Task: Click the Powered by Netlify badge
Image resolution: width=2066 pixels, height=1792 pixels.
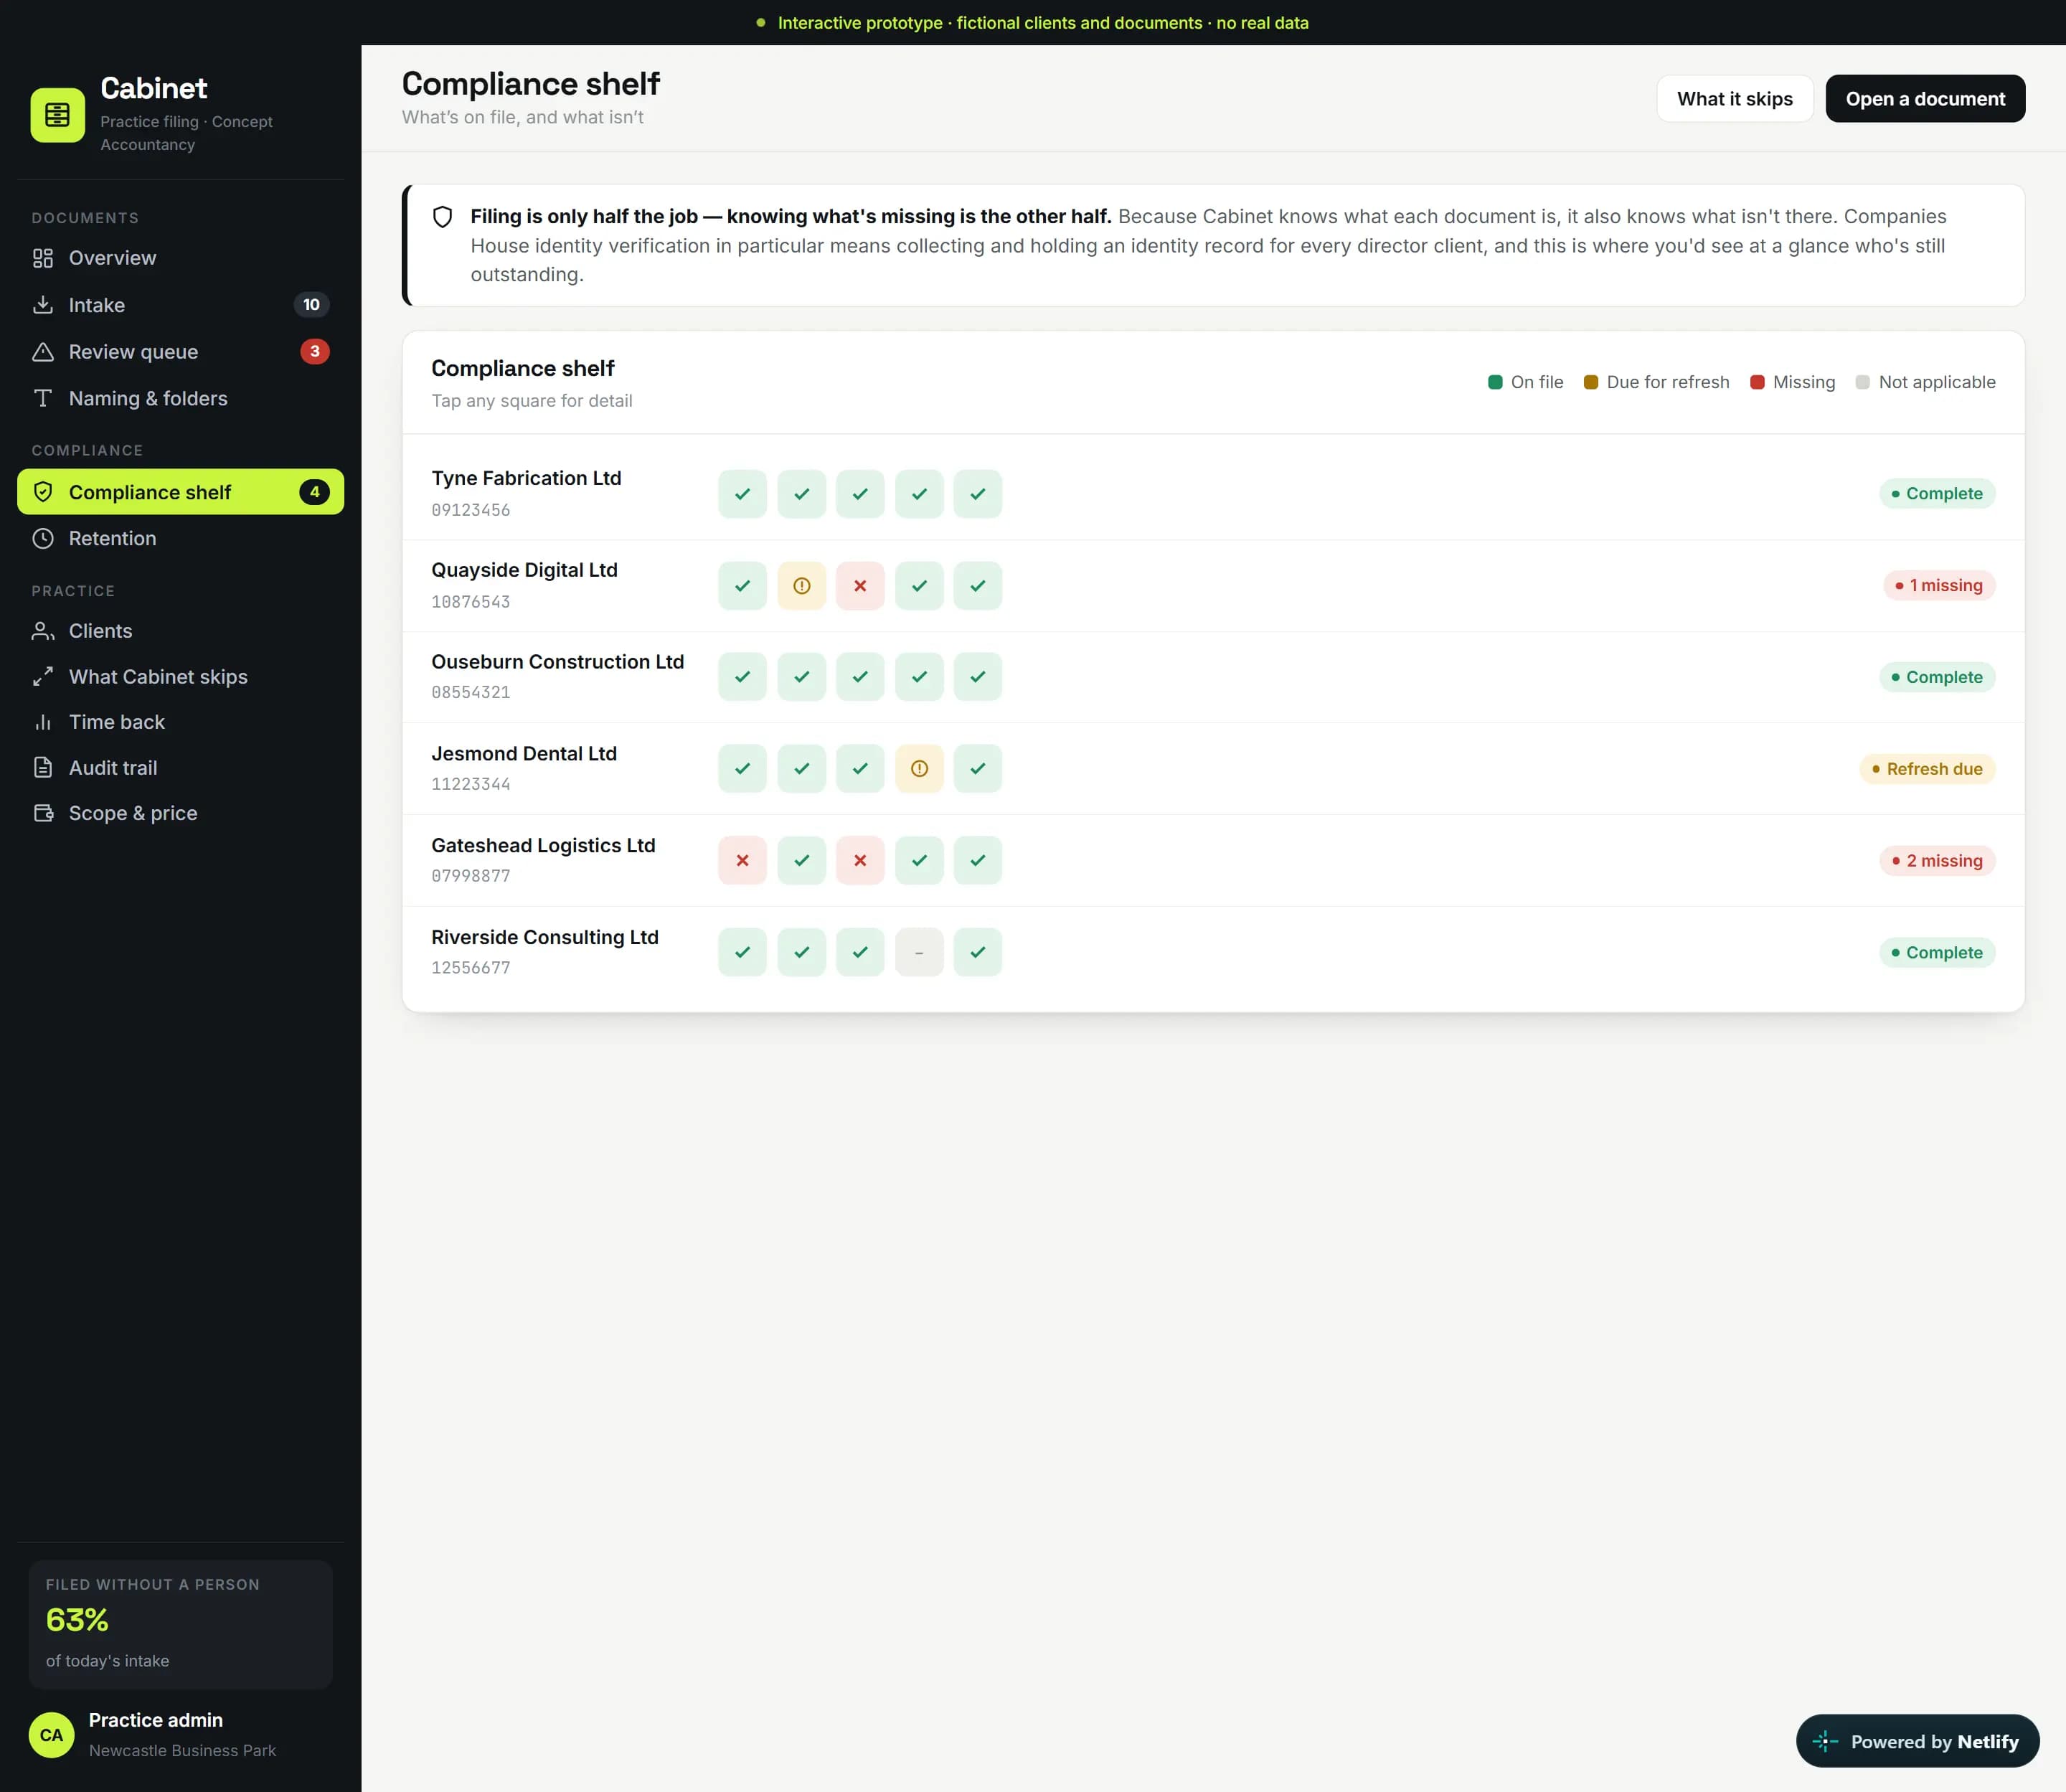Action: [1917, 1741]
